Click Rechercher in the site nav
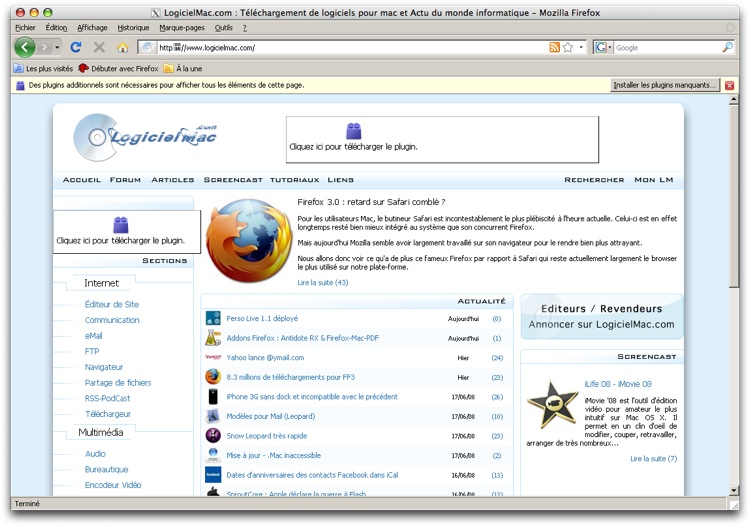 click(x=594, y=180)
